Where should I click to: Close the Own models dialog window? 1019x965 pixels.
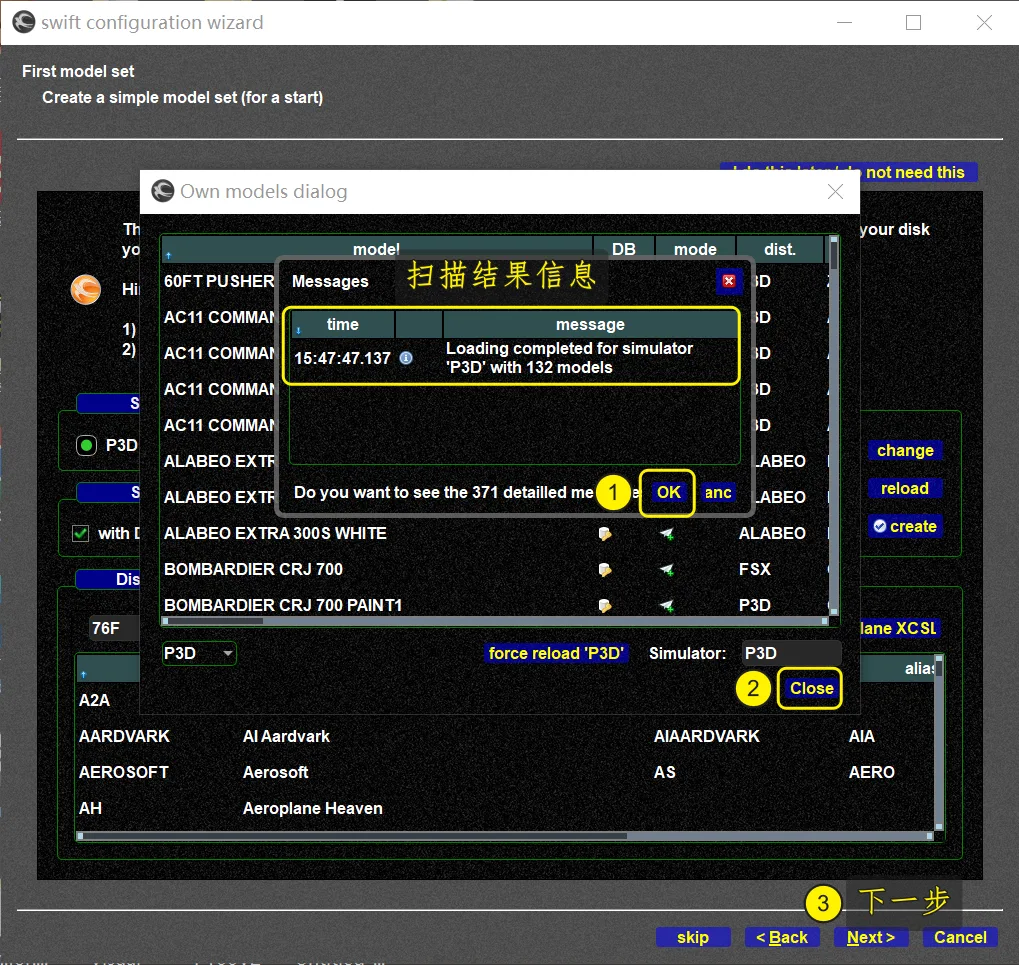835,192
